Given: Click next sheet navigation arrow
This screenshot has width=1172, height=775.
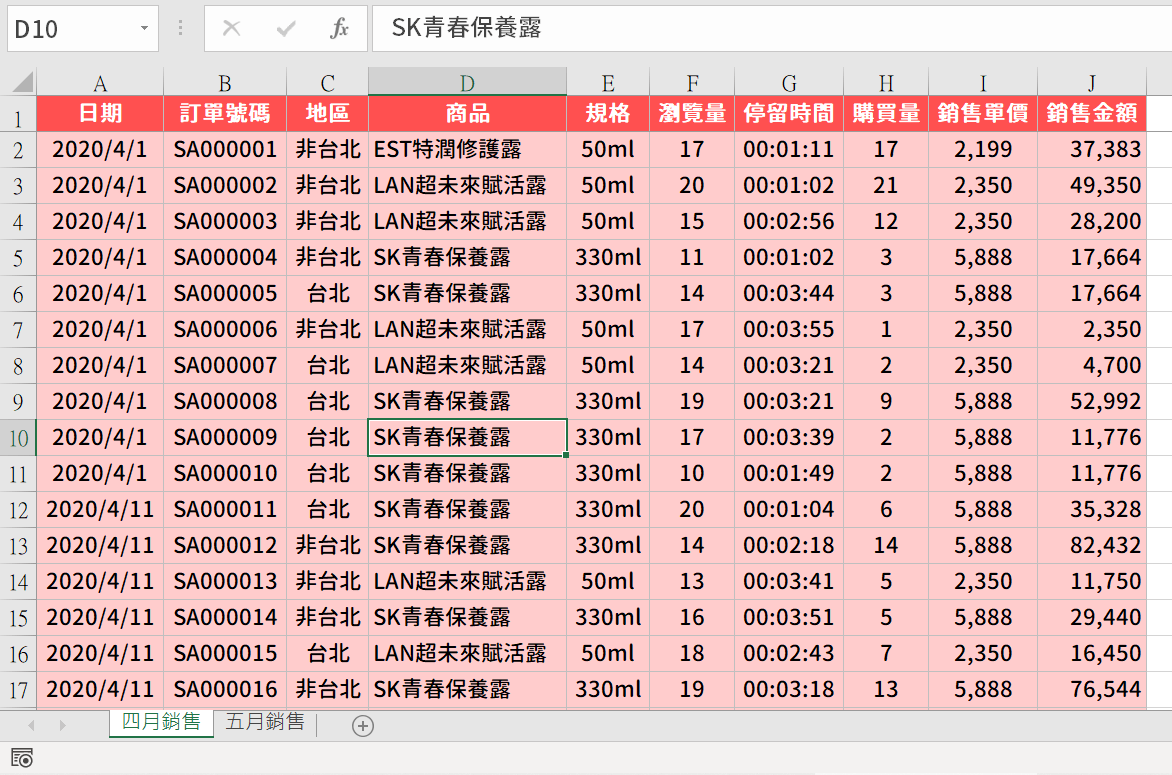Looking at the screenshot, I should (63, 725).
